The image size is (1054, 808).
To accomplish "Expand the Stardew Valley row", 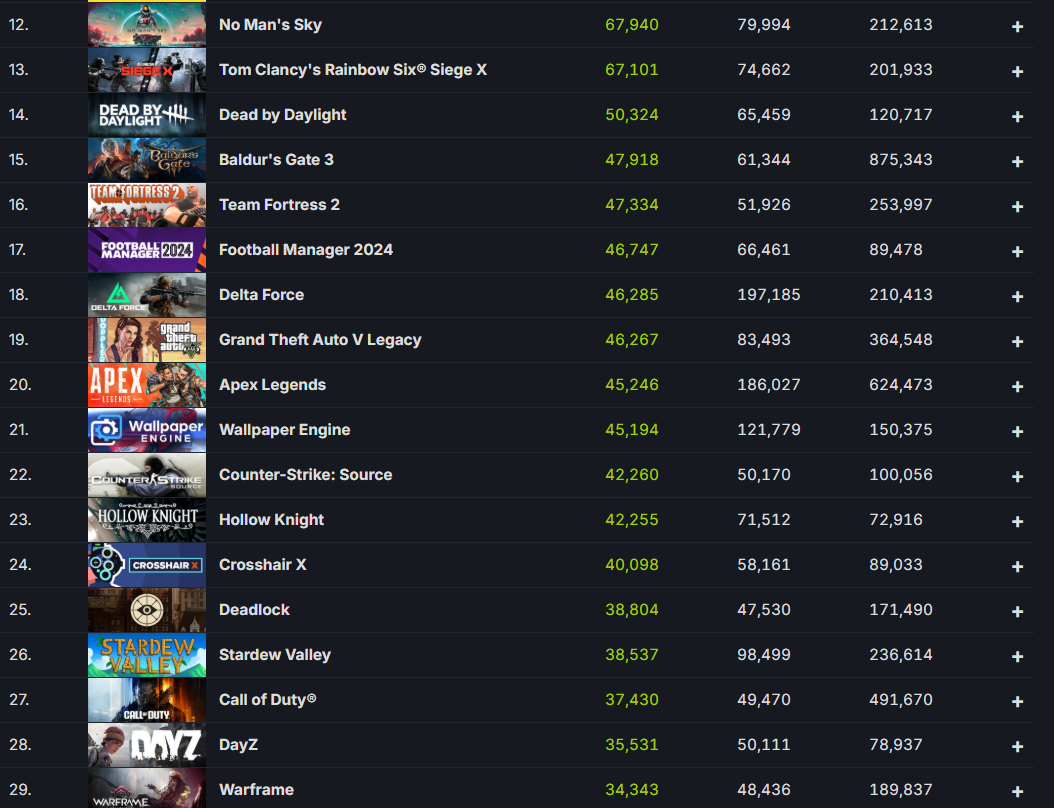I will [x=1018, y=657].
